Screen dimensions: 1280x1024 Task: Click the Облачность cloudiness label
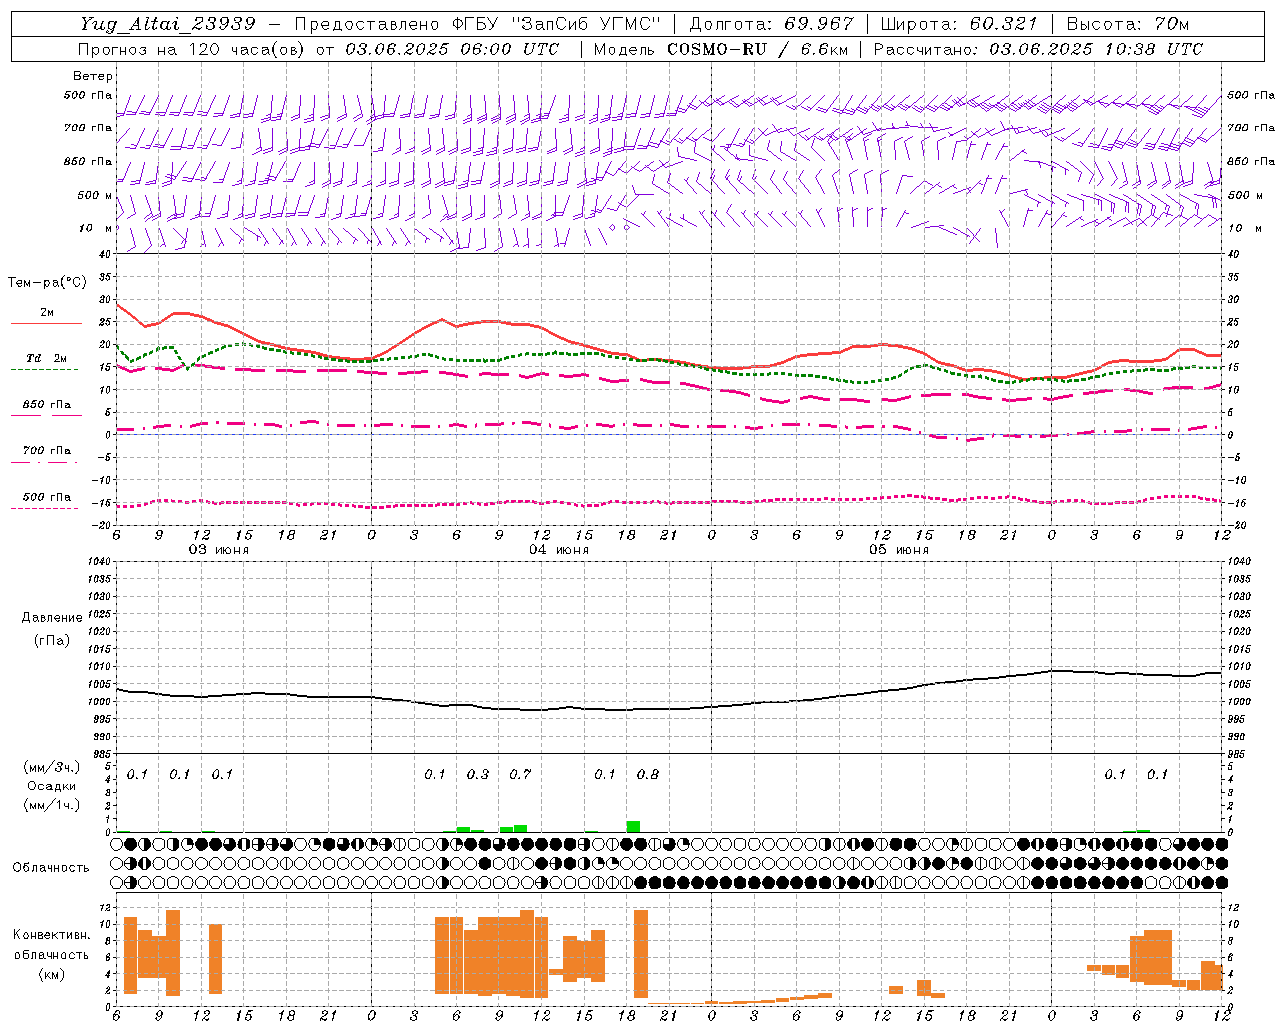pos(51,868)
